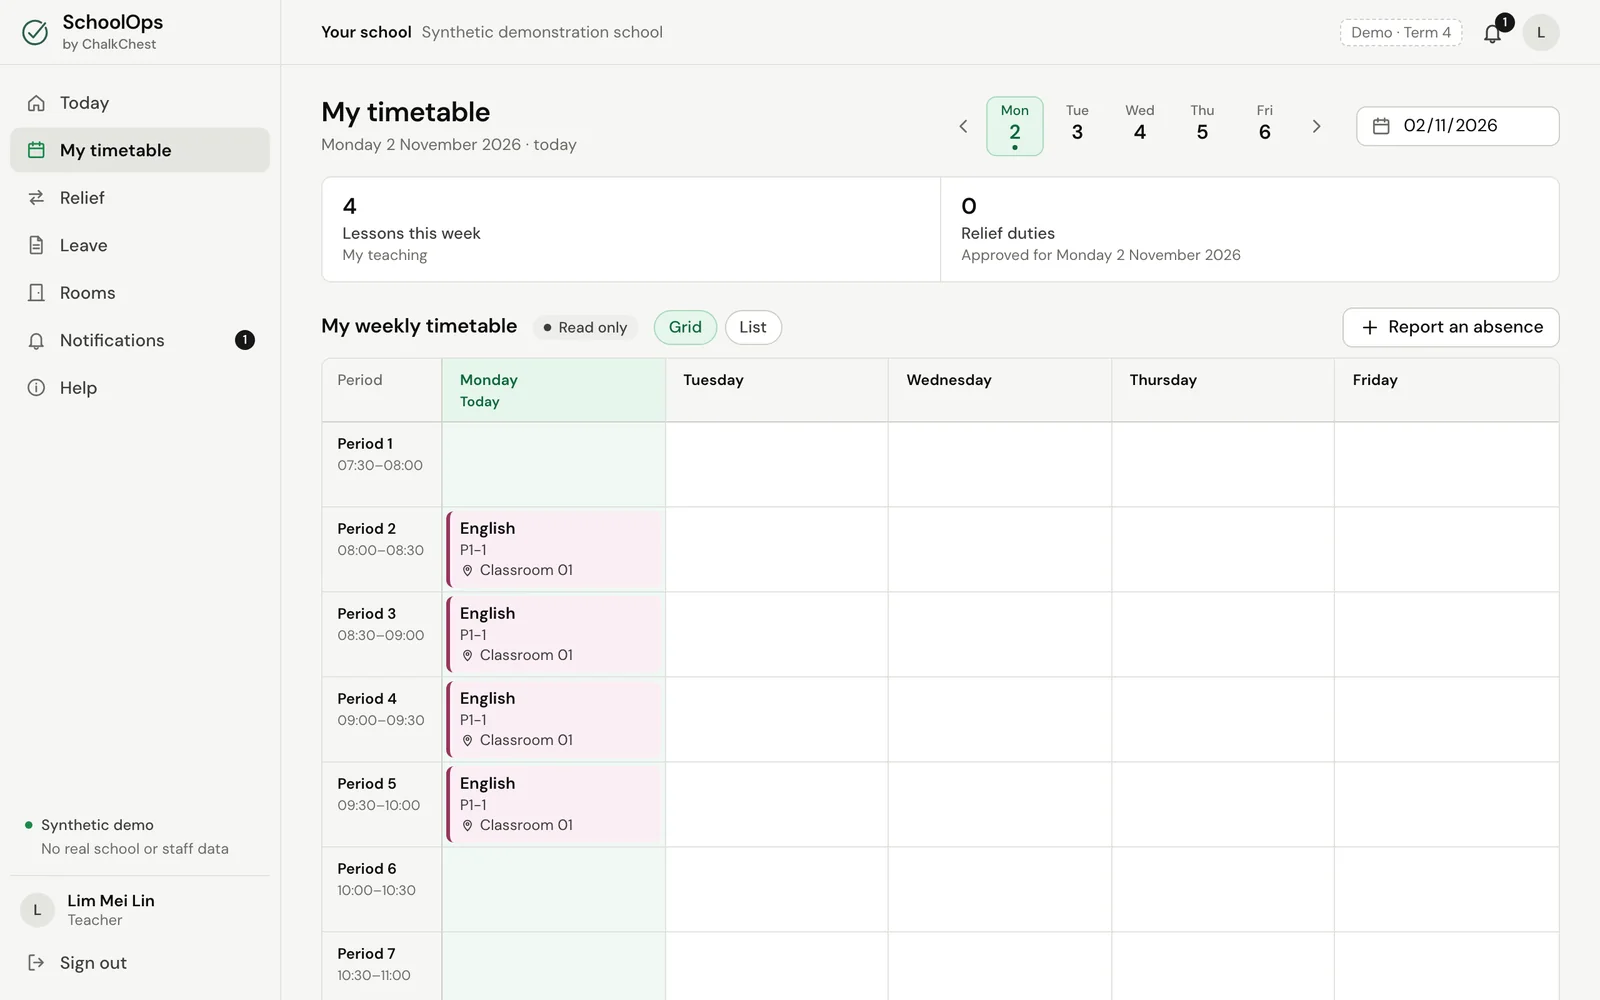Viewport: 1600px width, 1000px height.
Task: Open the user avatar in top bar
Action: pos(1541,33)
